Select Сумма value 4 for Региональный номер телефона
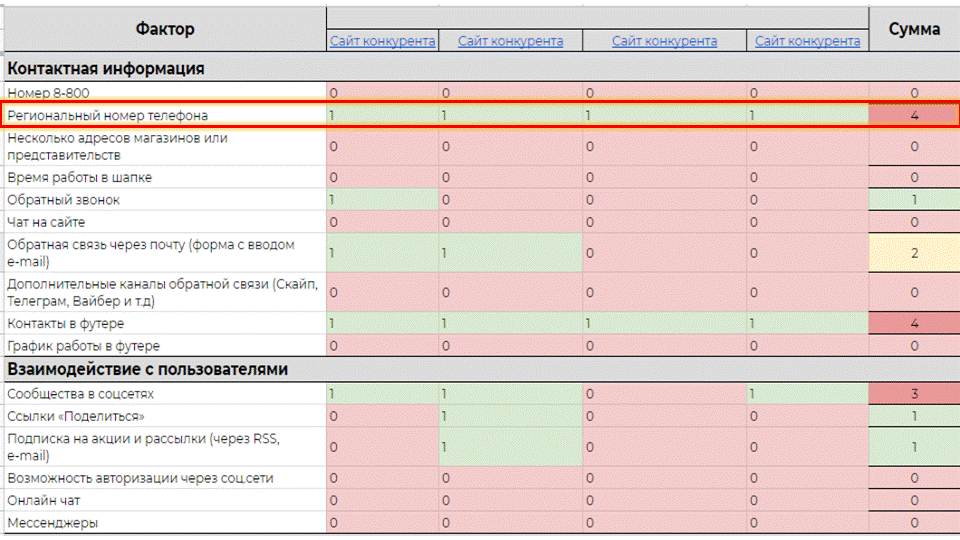This screenshot has height=540, width=960. (914, 115)
